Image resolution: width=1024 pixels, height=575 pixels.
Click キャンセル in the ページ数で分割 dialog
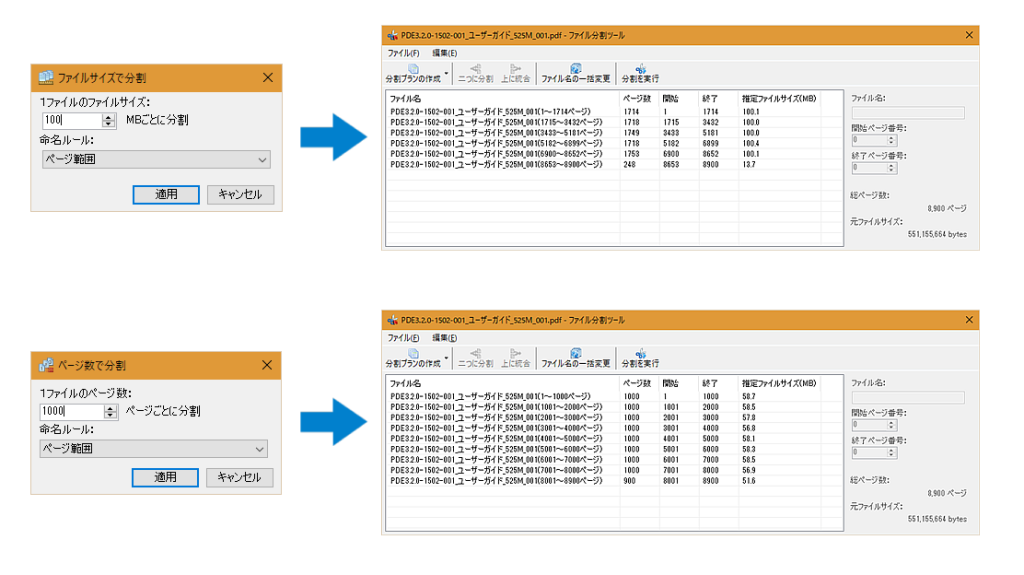point(240,478)
